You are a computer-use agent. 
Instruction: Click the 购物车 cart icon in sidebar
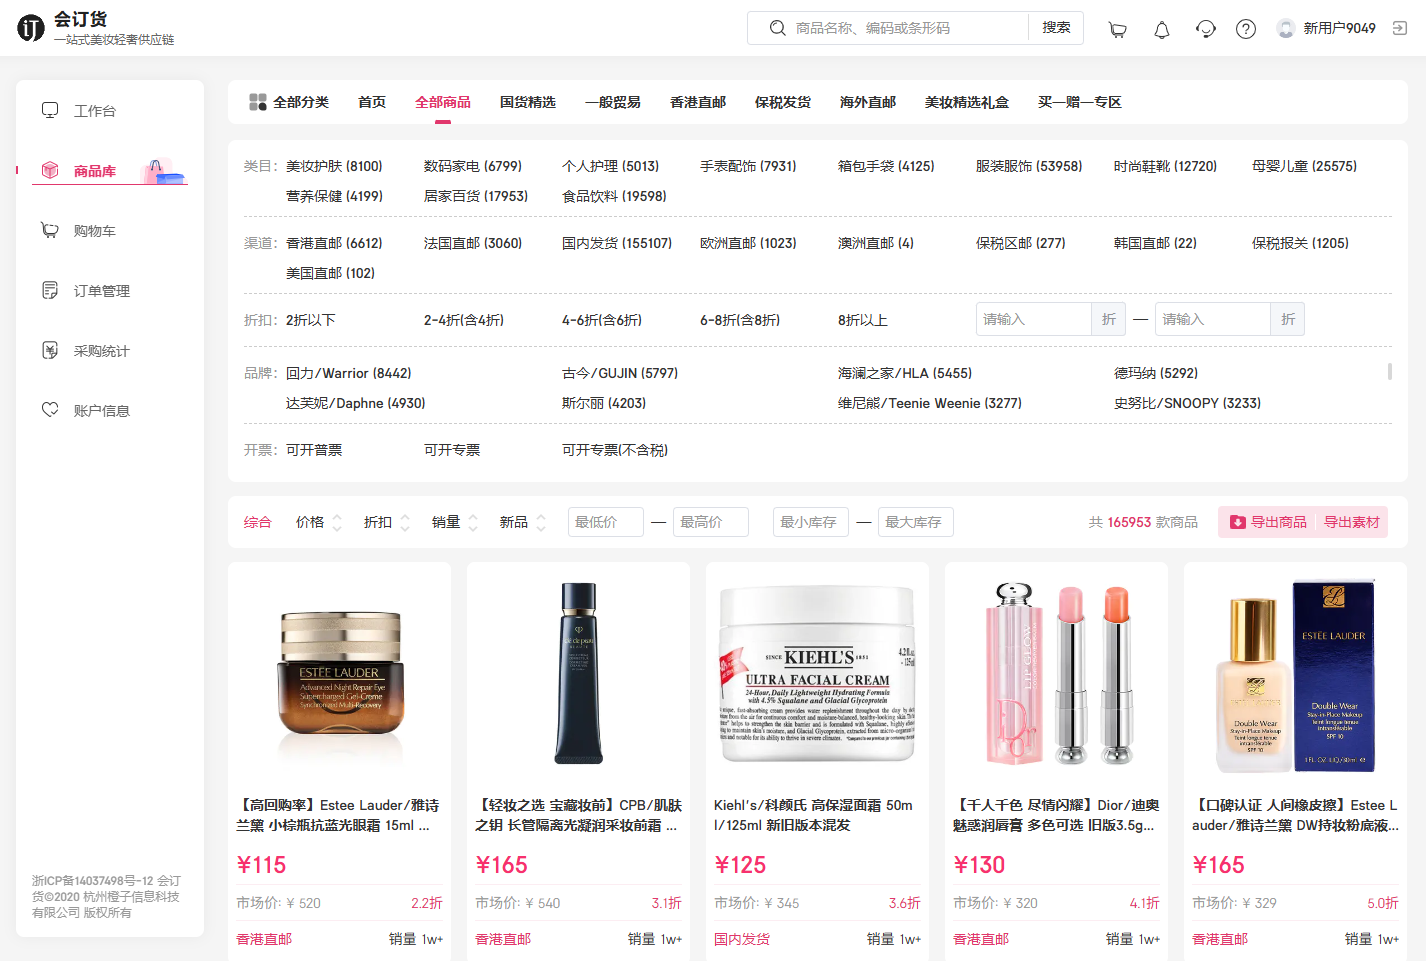click(x=50, y=230)
